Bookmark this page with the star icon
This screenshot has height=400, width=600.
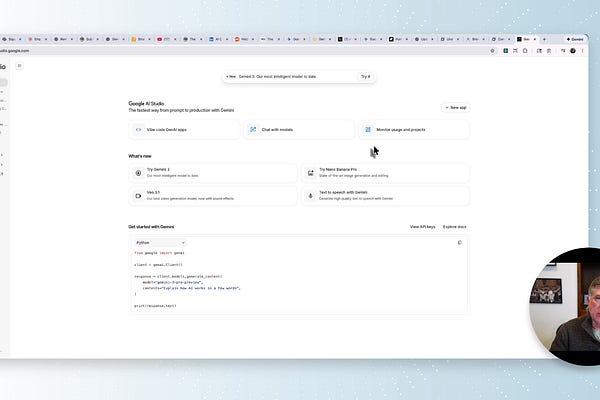[x=492, y=51]
